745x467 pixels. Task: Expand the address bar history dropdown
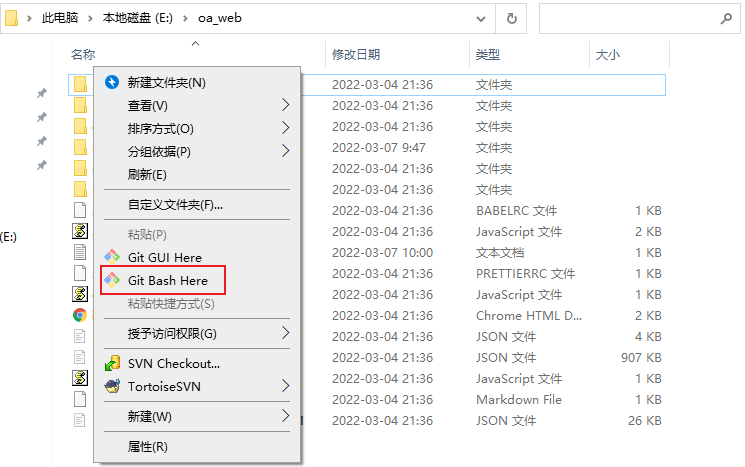pyautogui.click(x=481, y=19)
